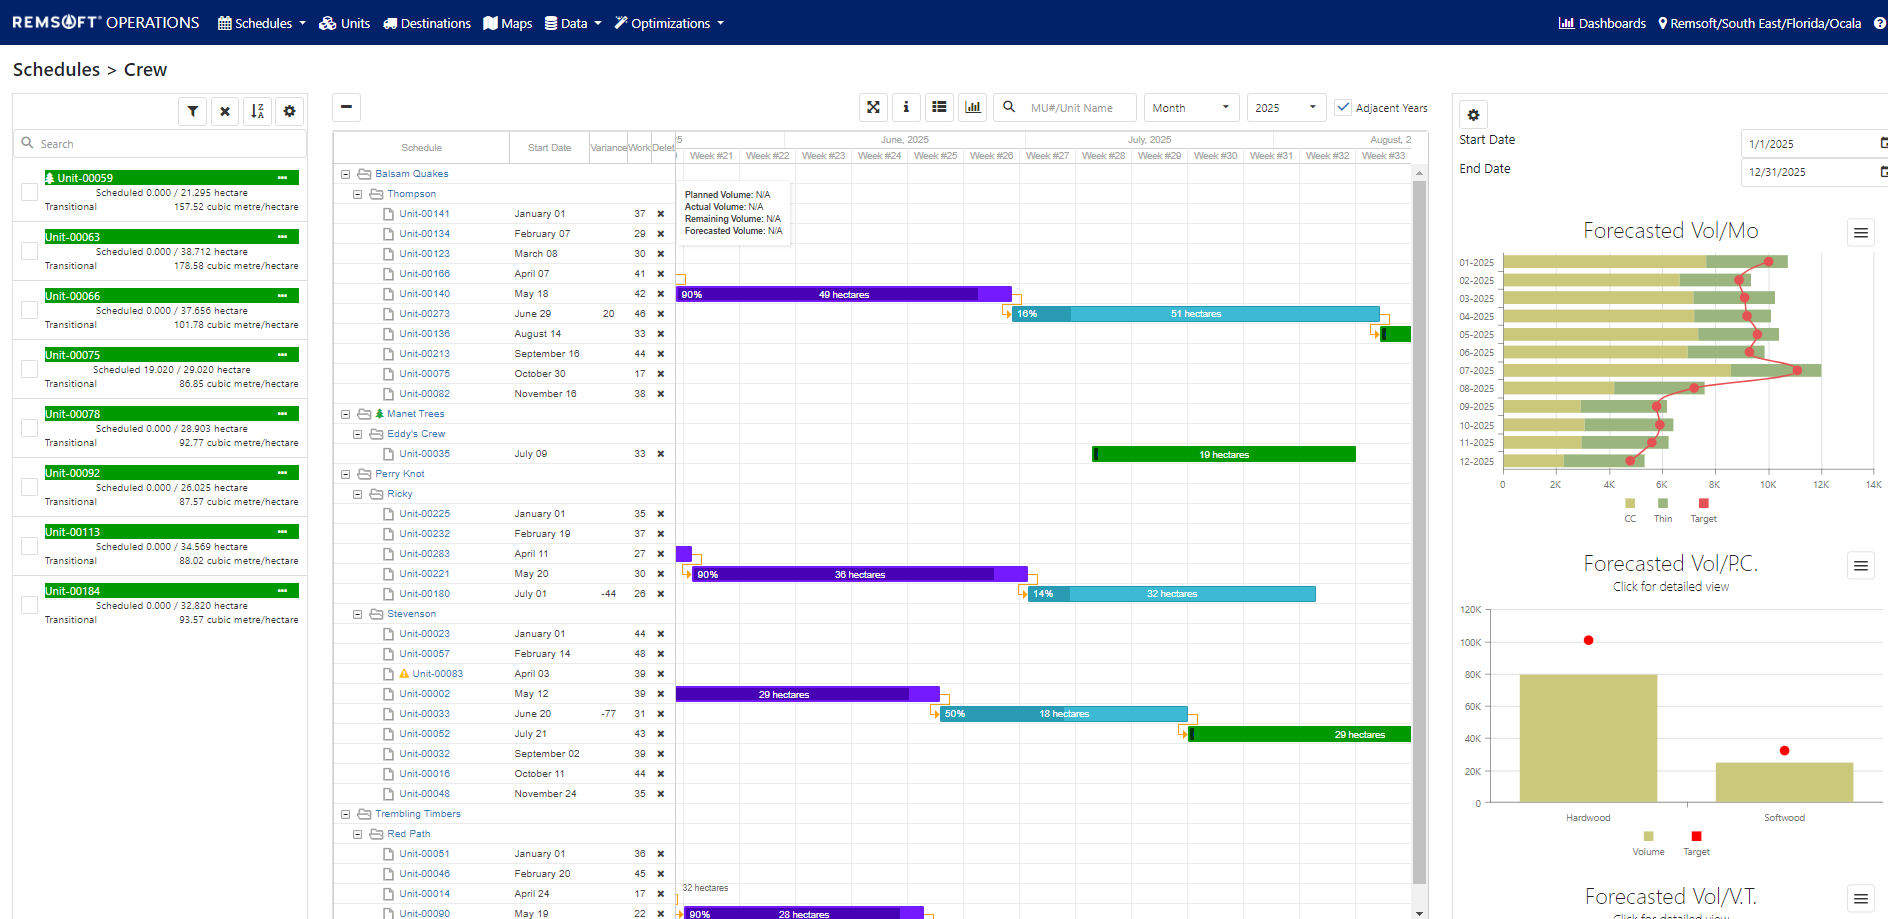This screenshot has height=919, width=1888.
Task: Click the Dashboards icon in the top bar
Action: tap(1566, 23)
